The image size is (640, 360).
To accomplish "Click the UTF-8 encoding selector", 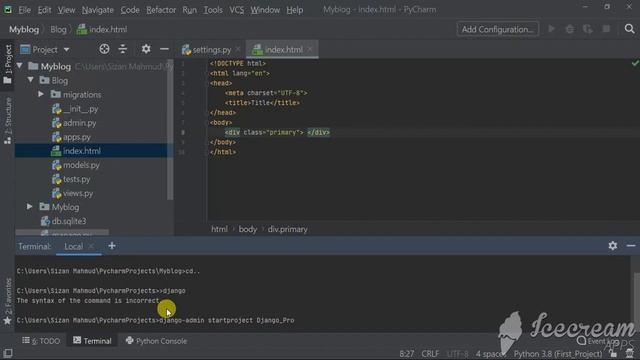I will 458,353.
